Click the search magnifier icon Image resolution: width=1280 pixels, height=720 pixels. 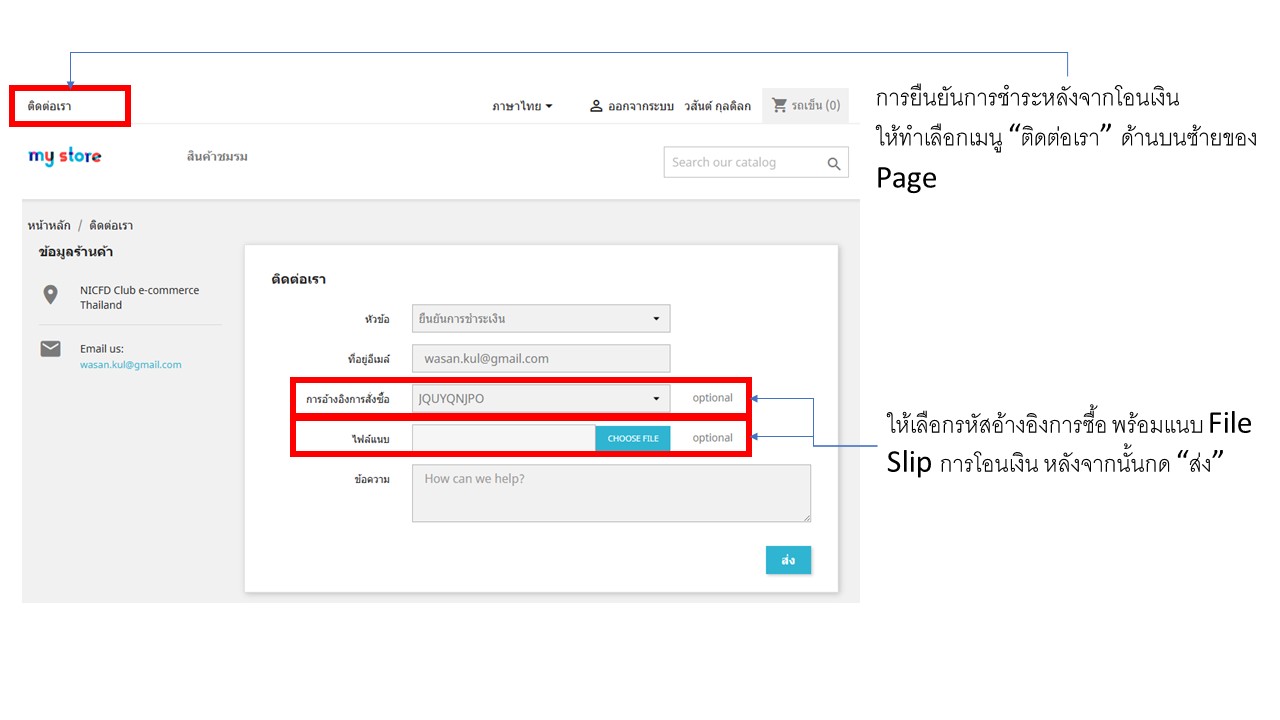tap(834, 163)
